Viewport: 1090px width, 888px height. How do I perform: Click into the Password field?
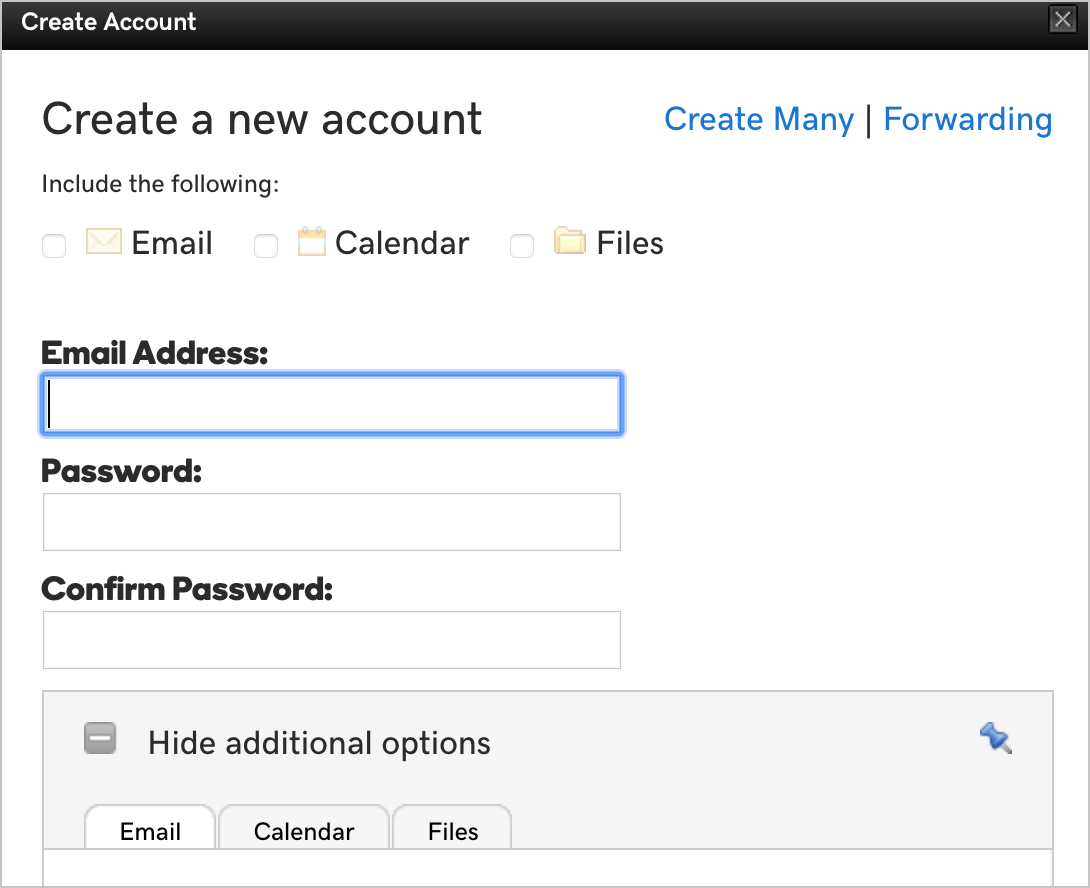tap(332, 522)
